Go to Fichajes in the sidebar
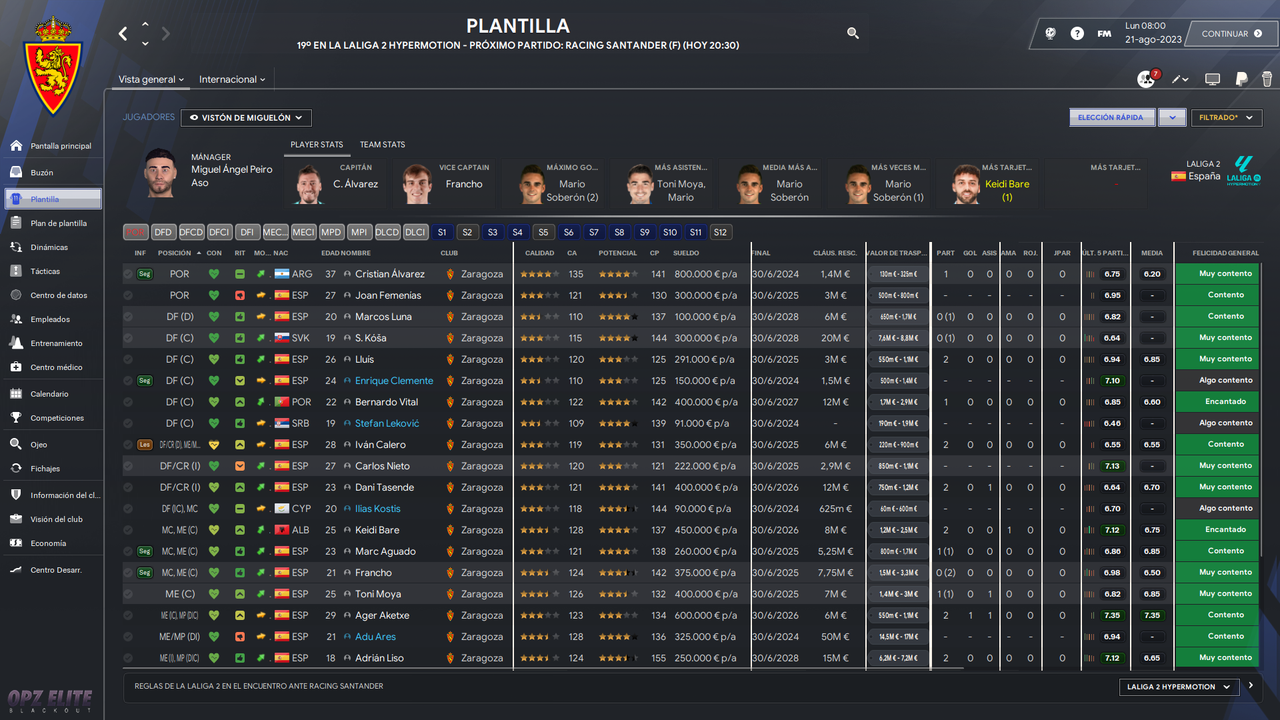This screenshot has height=720, width=1280. 16,468
